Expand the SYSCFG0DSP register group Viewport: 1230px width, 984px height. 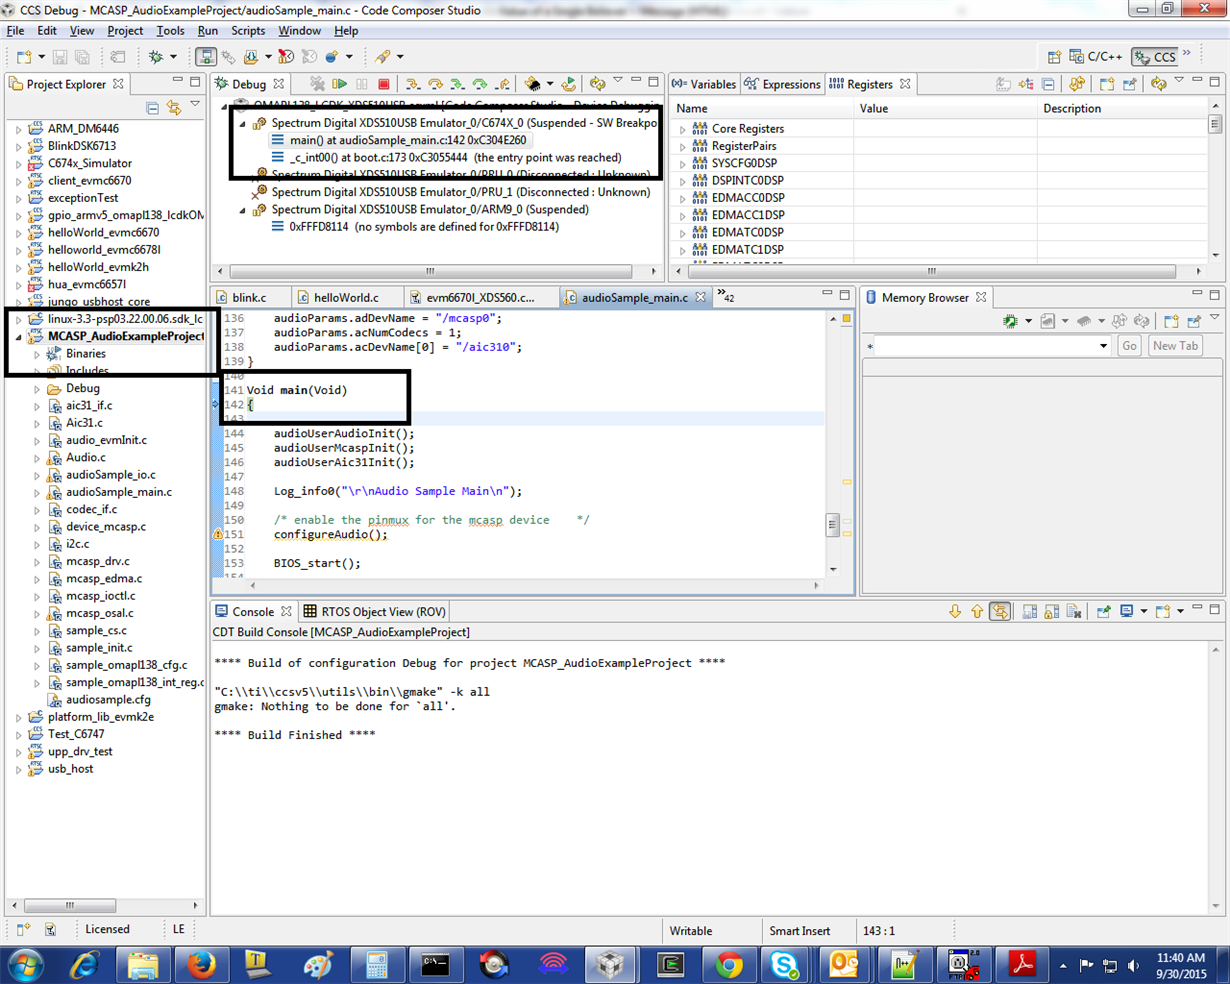[x=683, y=163]
